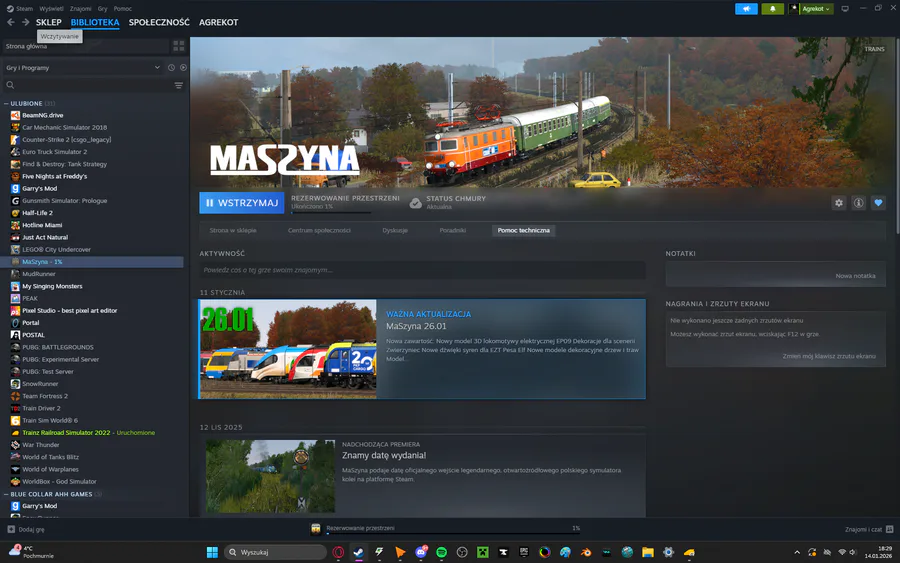Open Znajomi i czat friends panel
This screenshot has width=900, height=563.
869,529
